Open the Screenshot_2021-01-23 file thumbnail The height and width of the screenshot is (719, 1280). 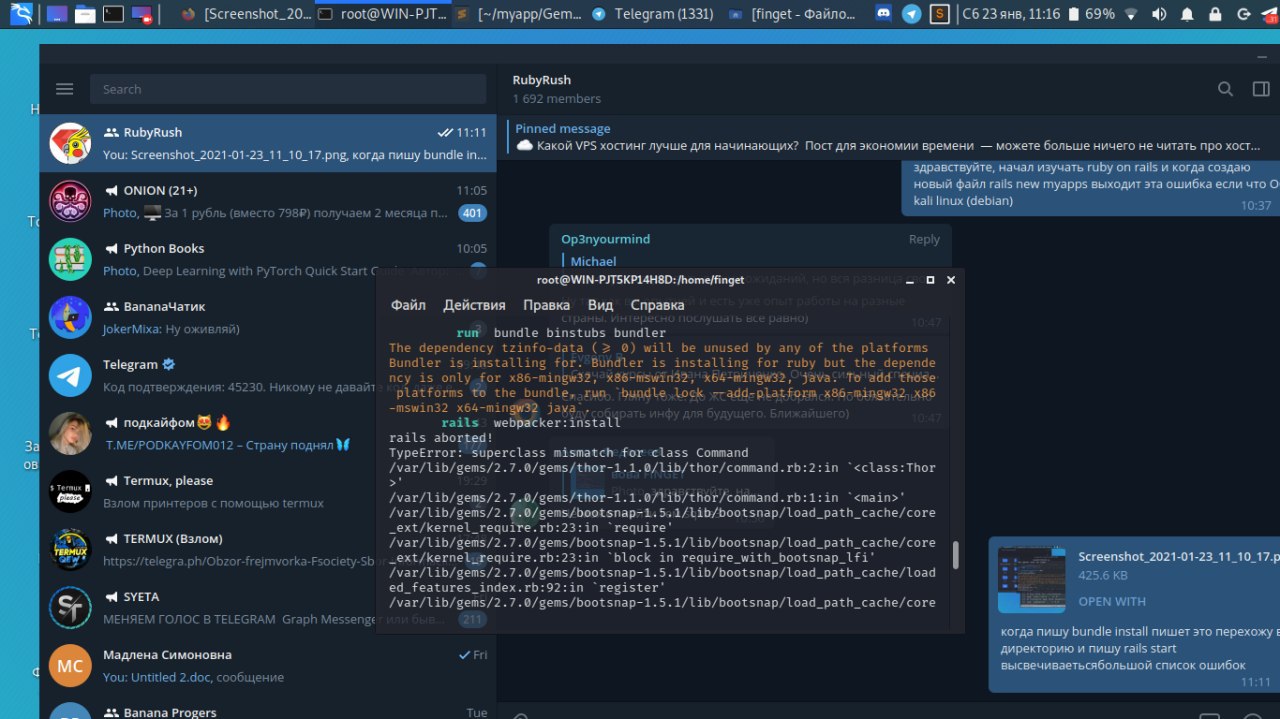pos(1031,580)
